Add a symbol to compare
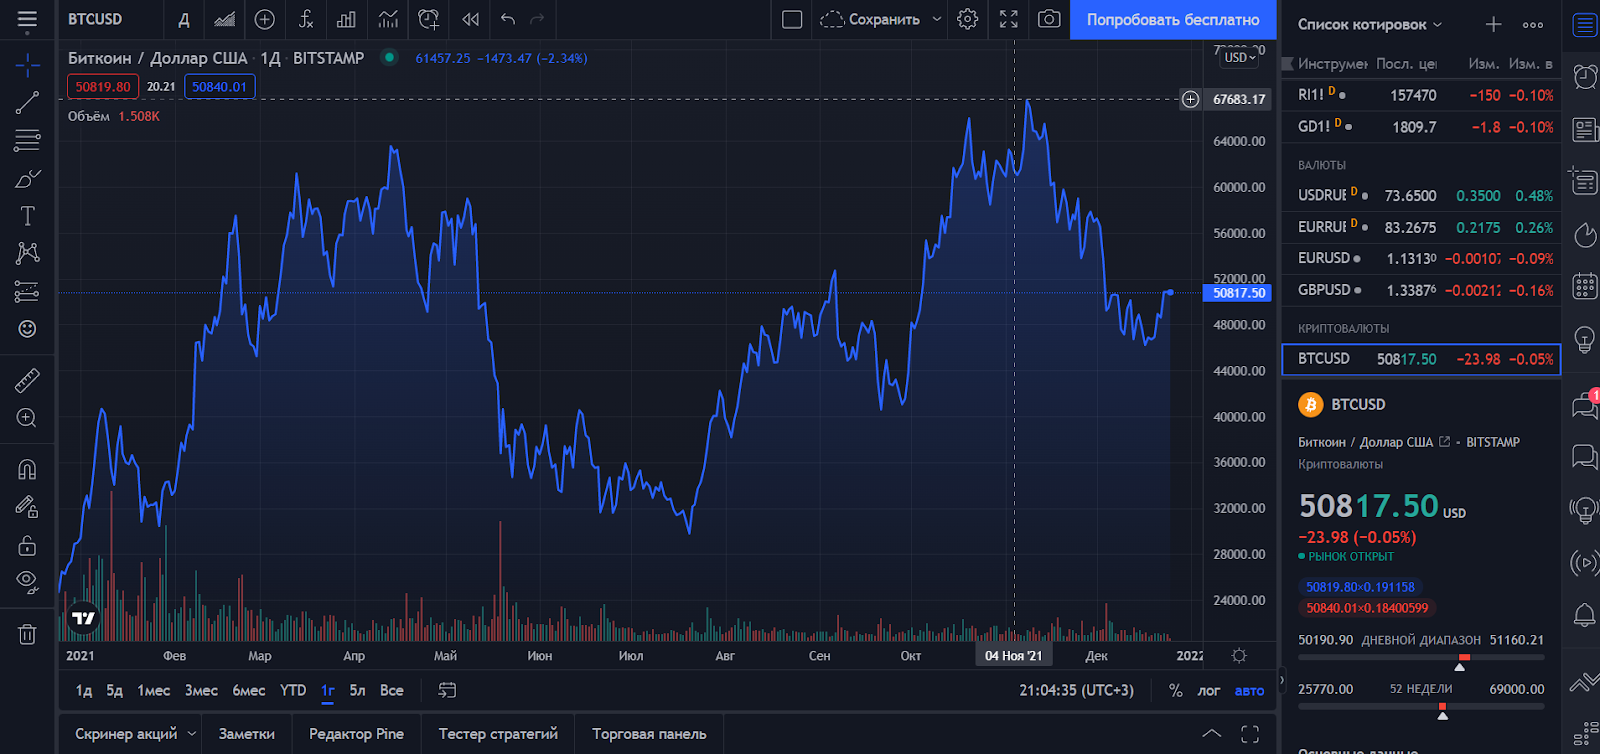The width and height of the screenshot is (1600, 754). [x=265, y=19]
